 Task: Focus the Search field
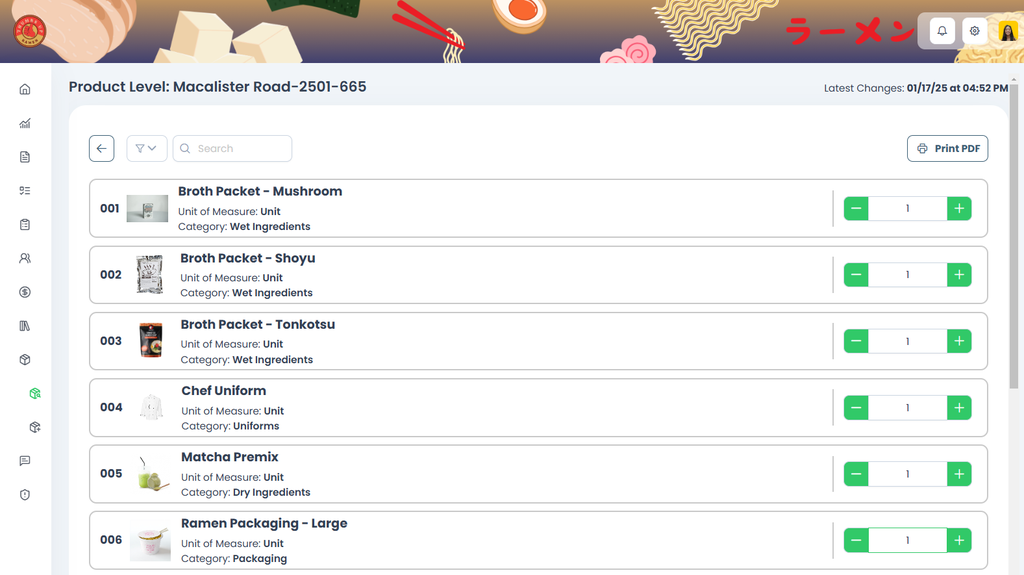(x=232, y=148)
